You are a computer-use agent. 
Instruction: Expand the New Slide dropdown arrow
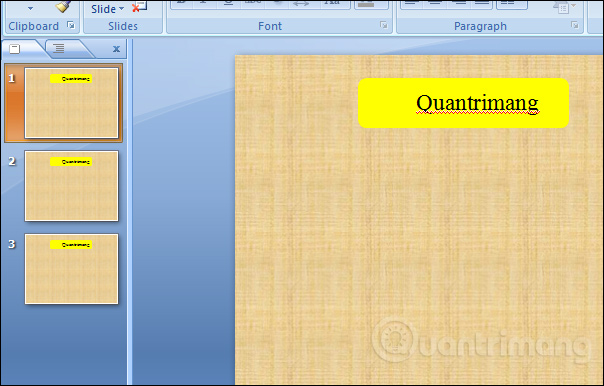point(122,8)
